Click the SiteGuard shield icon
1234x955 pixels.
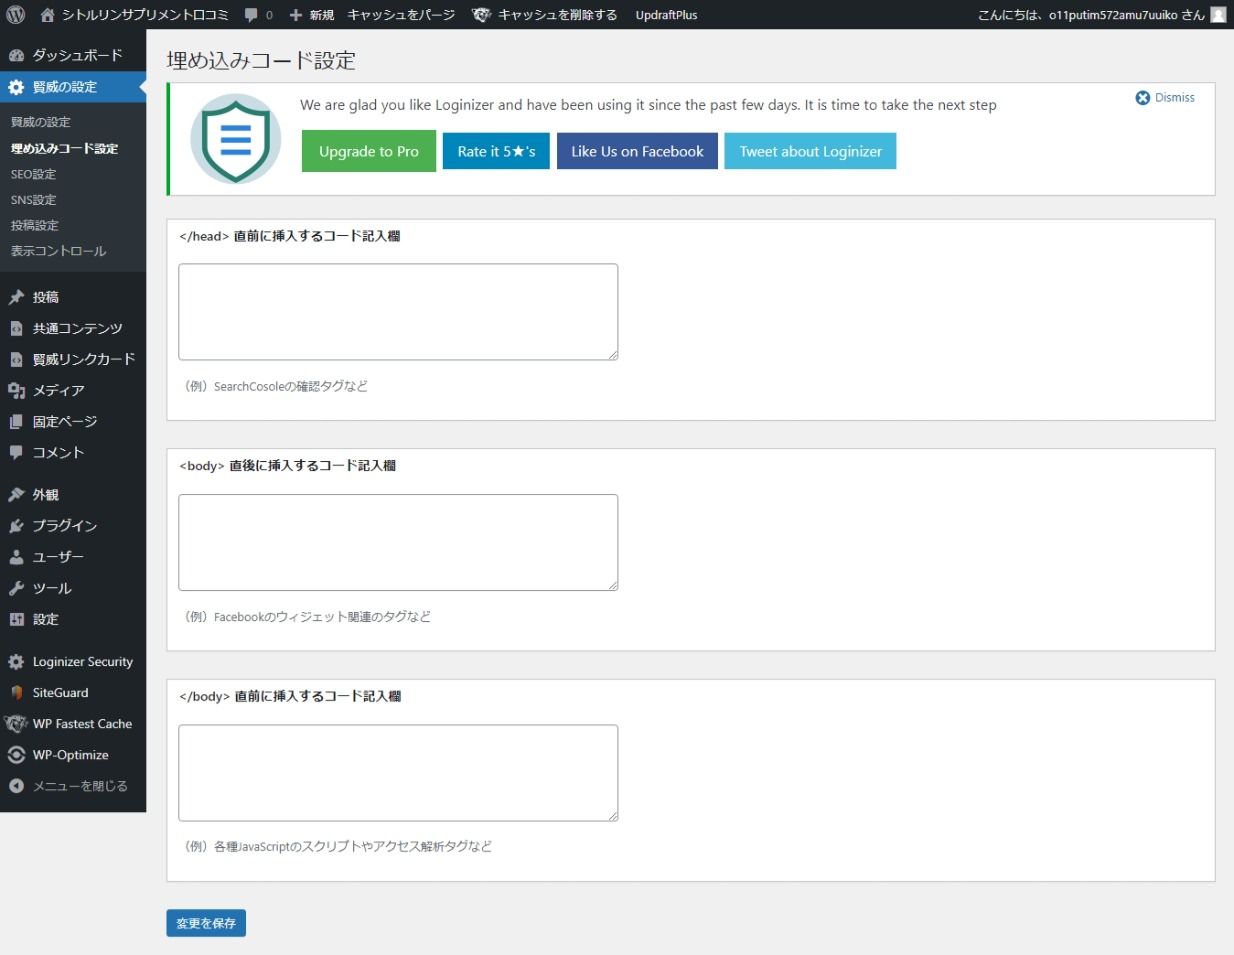[x=16, y=693]
